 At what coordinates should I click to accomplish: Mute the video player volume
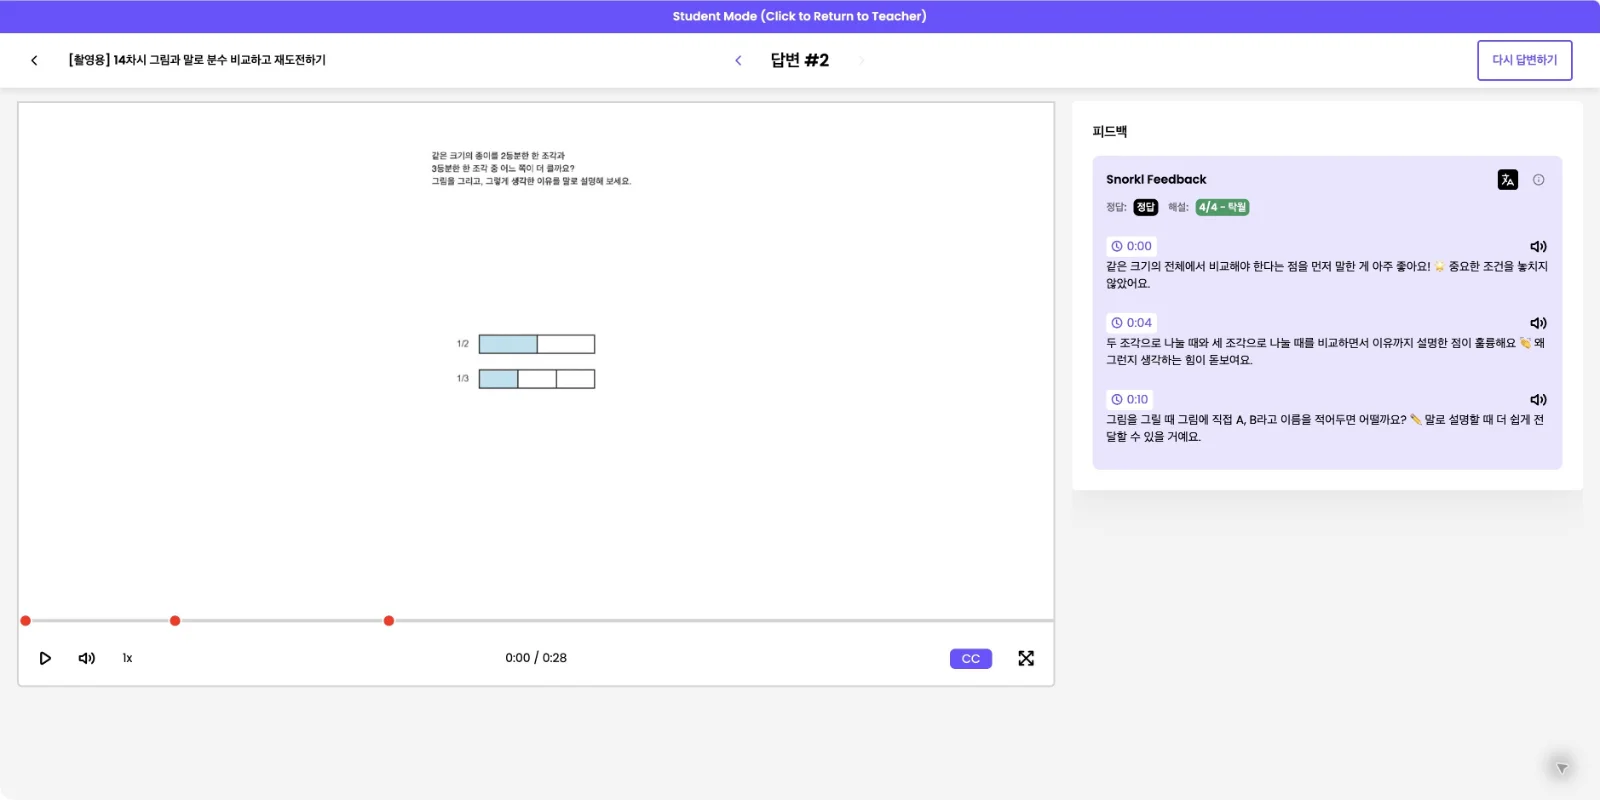click(x=87, y=658)
